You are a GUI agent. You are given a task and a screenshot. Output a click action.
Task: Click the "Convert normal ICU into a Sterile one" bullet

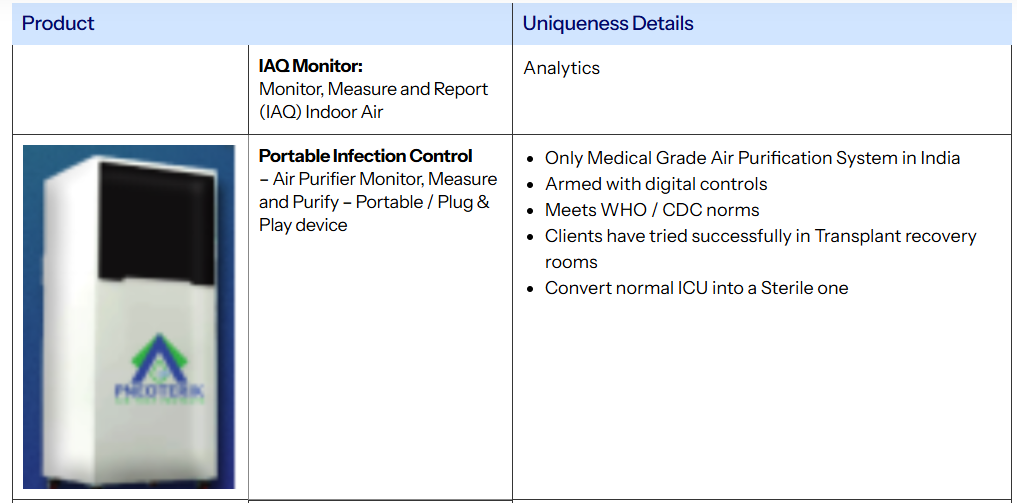696,288
